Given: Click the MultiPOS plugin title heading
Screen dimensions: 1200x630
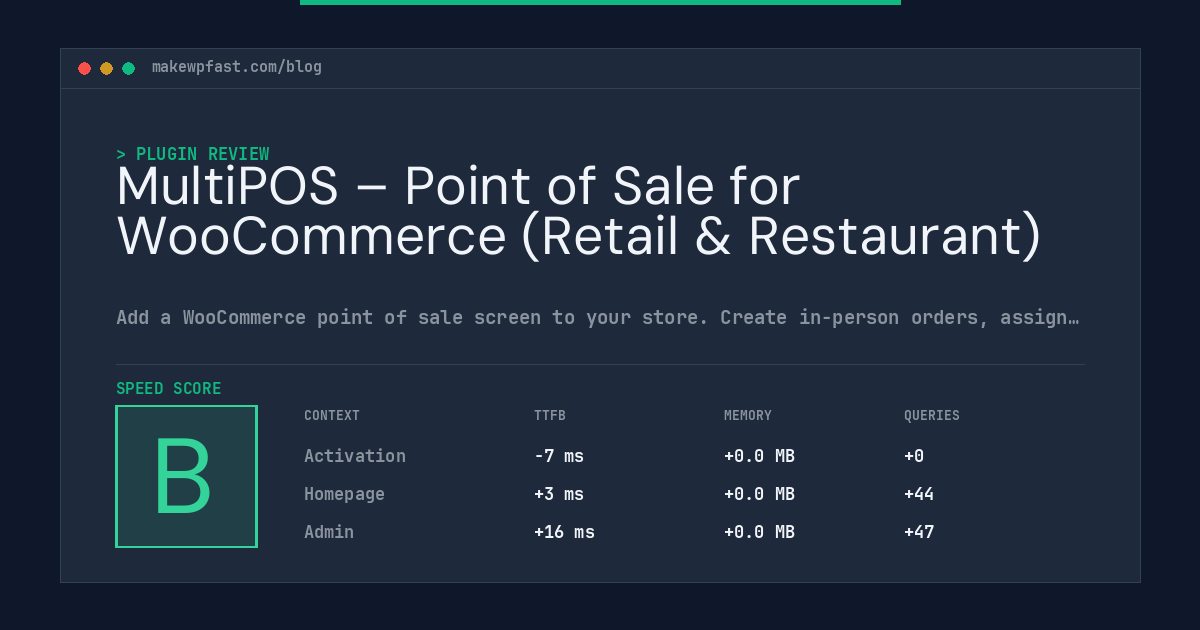Looking at the screenshot, I should [x=579, y=211].
